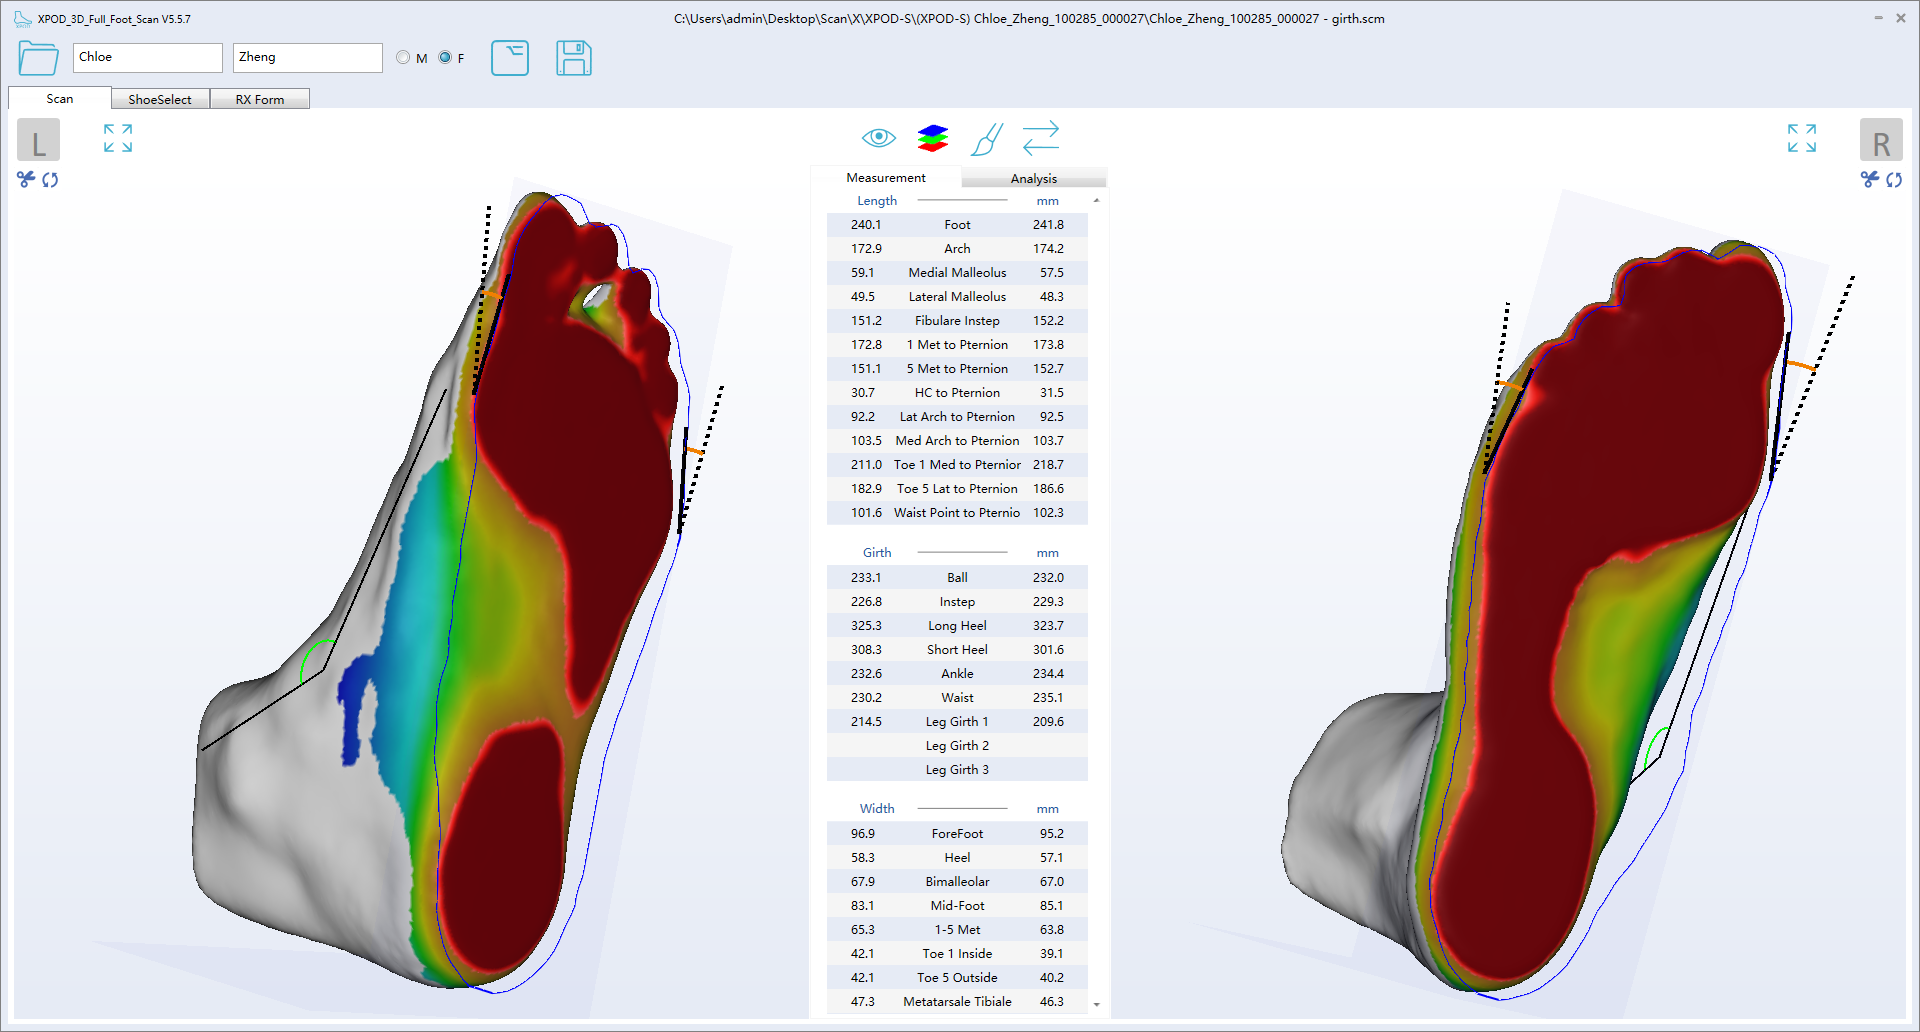
Task: Click the scissors crop icon under L
Action: (x=26, y=180)
